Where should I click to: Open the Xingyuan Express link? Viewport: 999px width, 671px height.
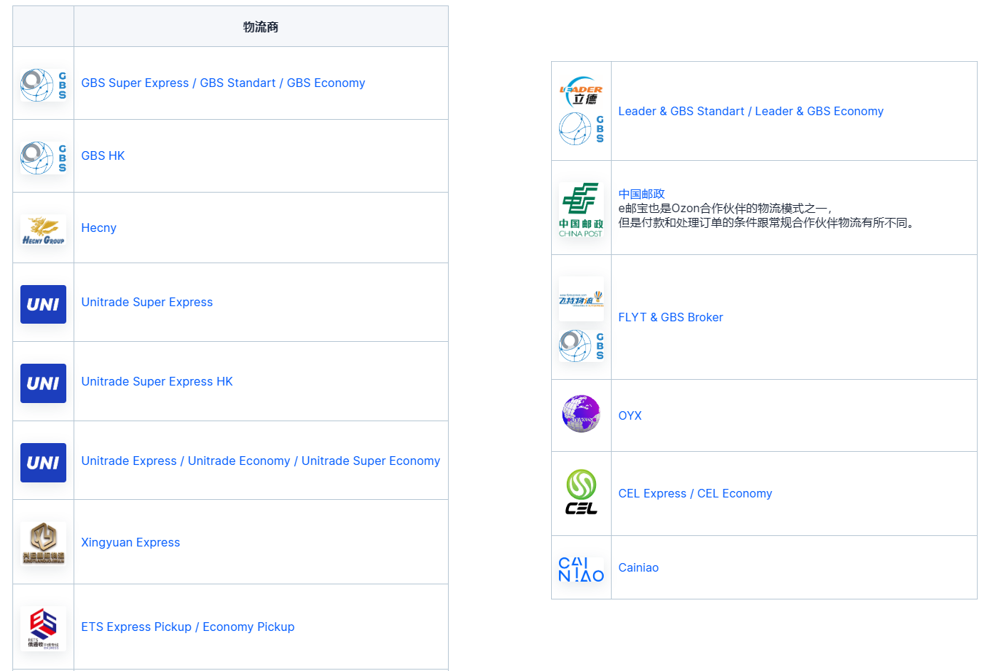point(131,542)
